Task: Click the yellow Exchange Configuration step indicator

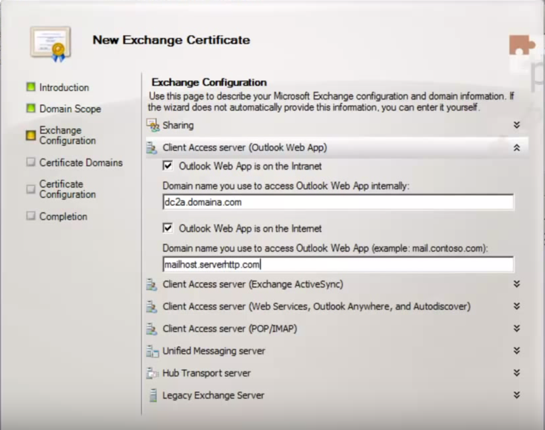Action: (31, 135)
